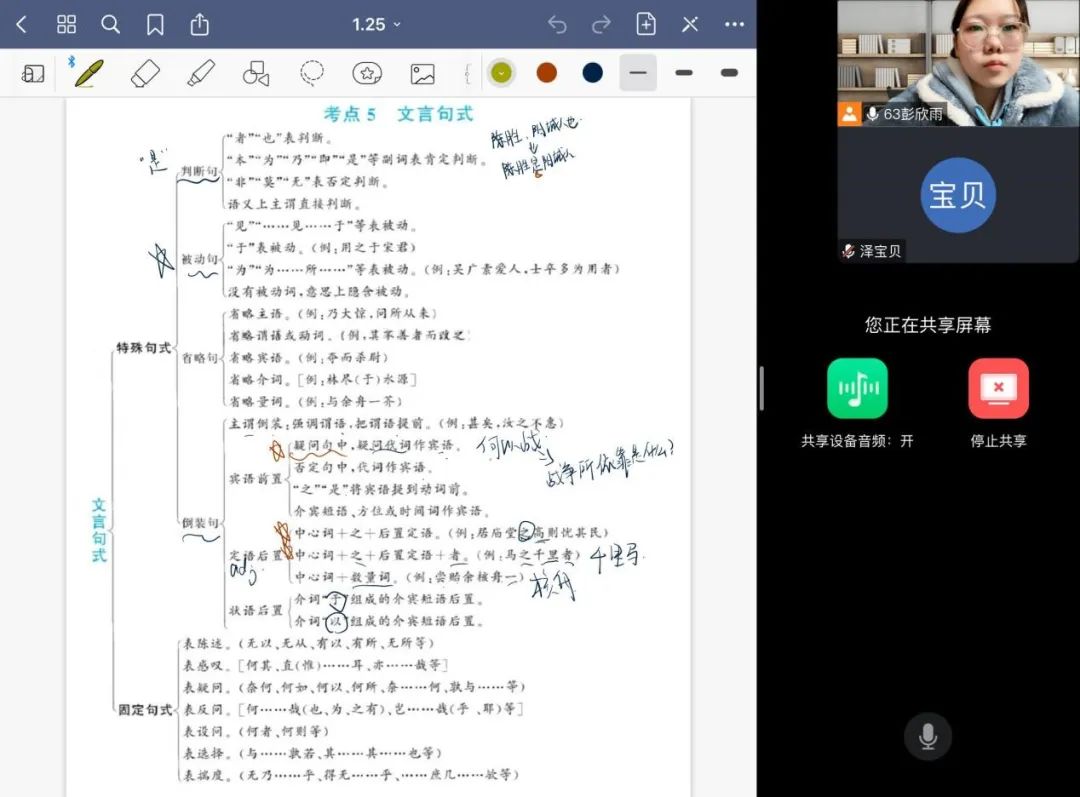Open the page thumbnails grid view
Viewport: 1080px width, 797px height.
66,24
